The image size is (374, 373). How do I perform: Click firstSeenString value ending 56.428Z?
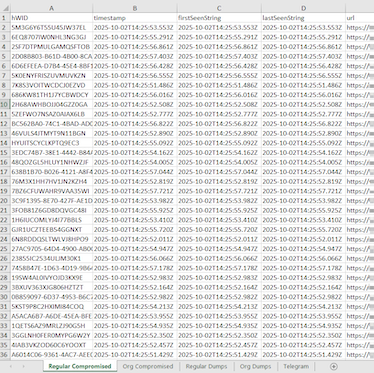point(219,66)
